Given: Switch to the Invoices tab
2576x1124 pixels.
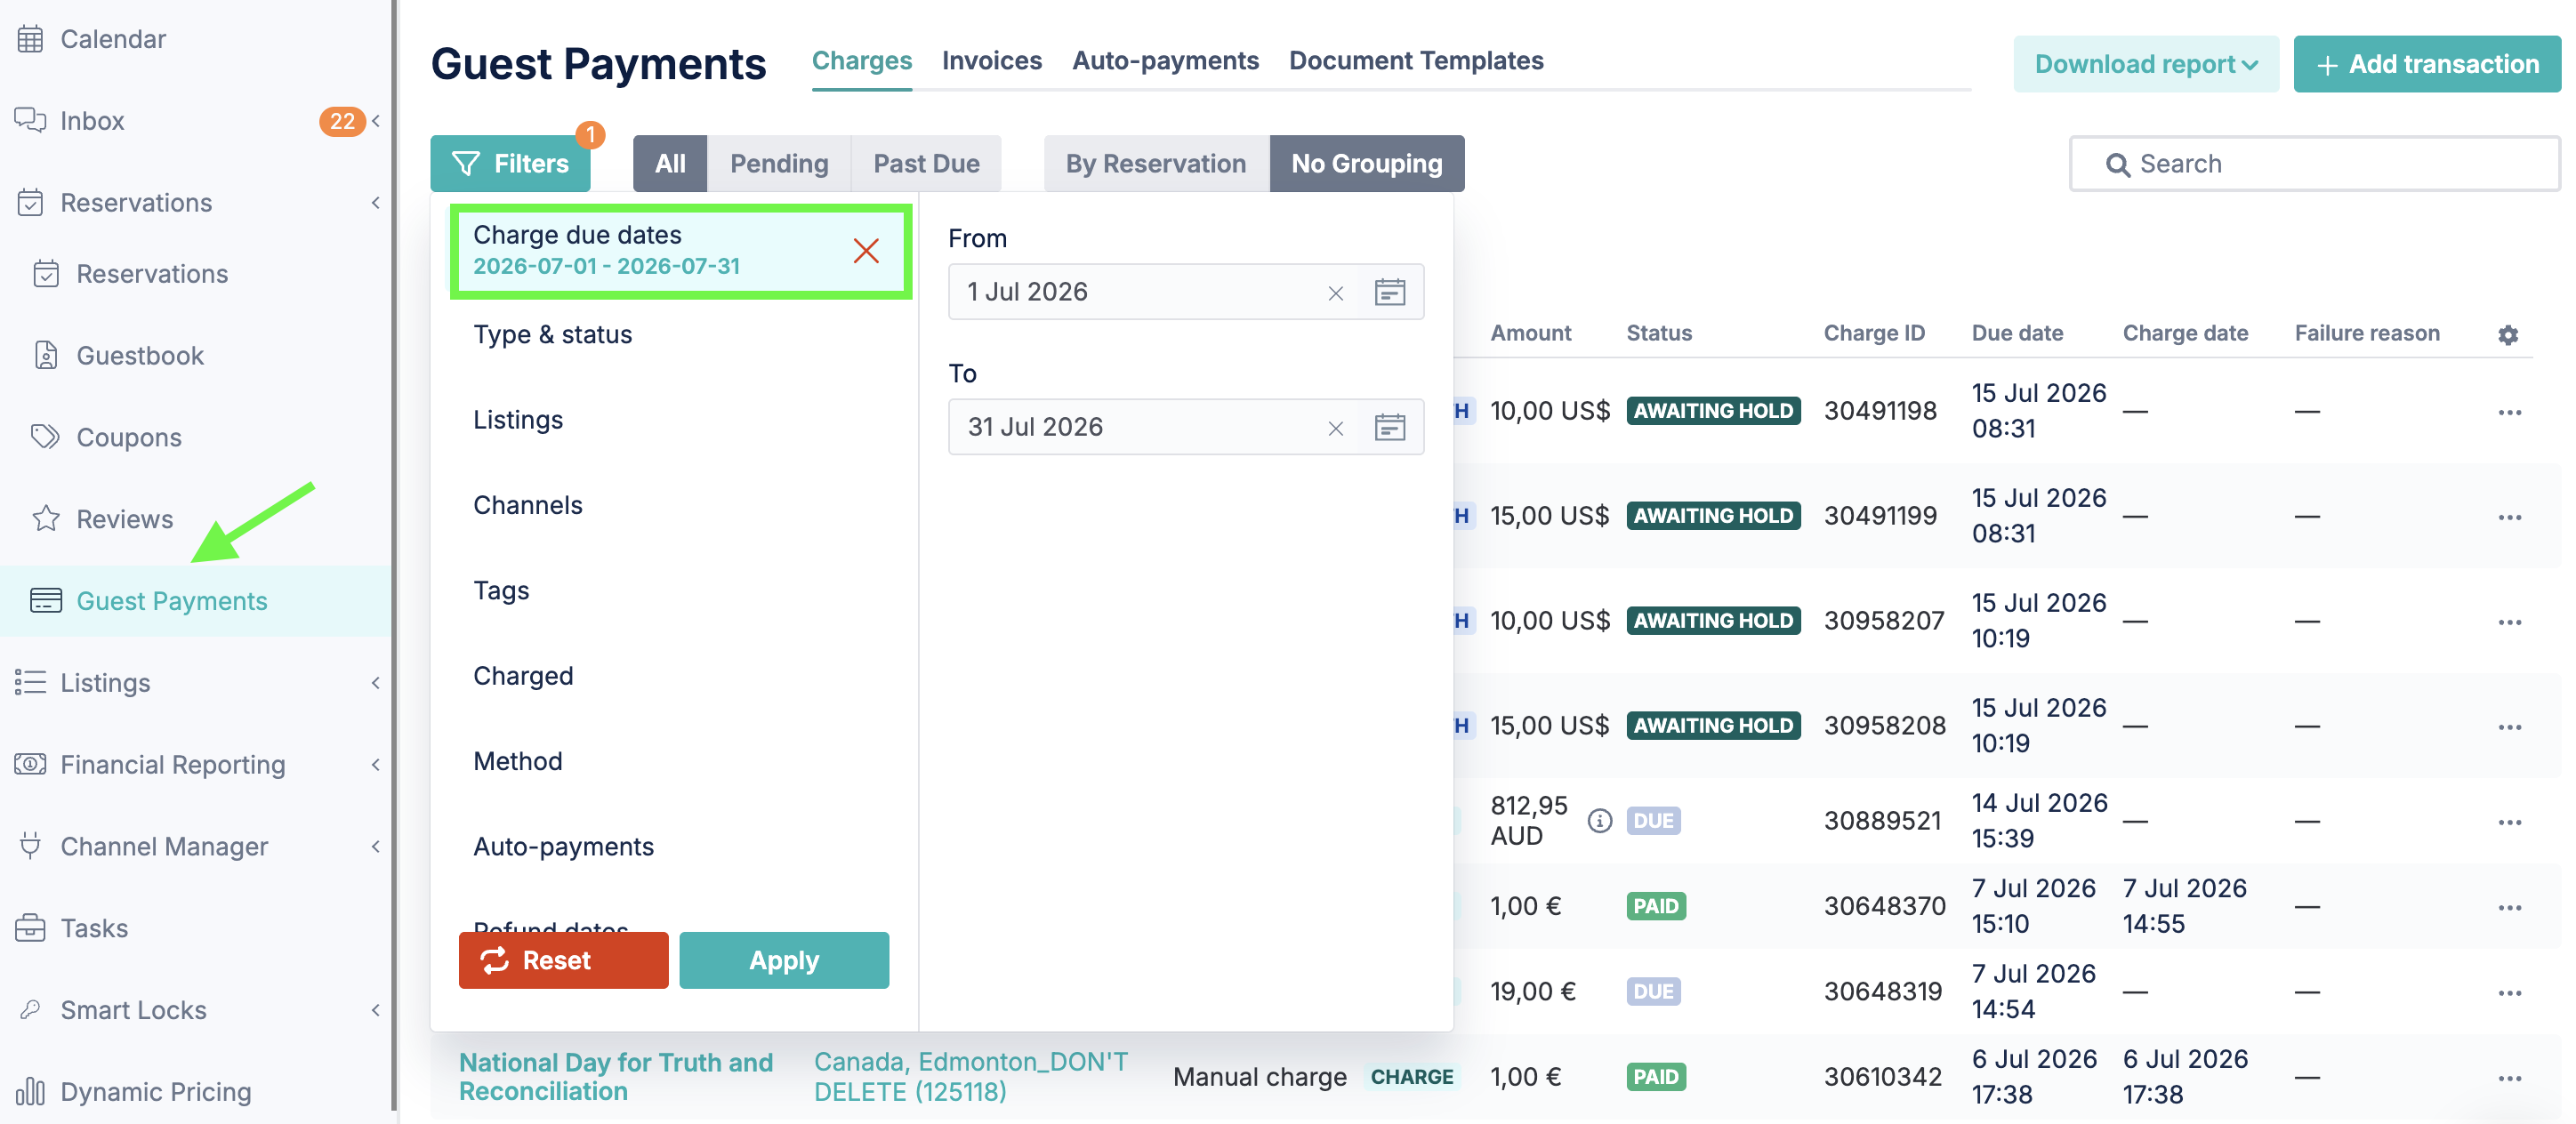Looking at the screenshot, I should click(991, 61).
